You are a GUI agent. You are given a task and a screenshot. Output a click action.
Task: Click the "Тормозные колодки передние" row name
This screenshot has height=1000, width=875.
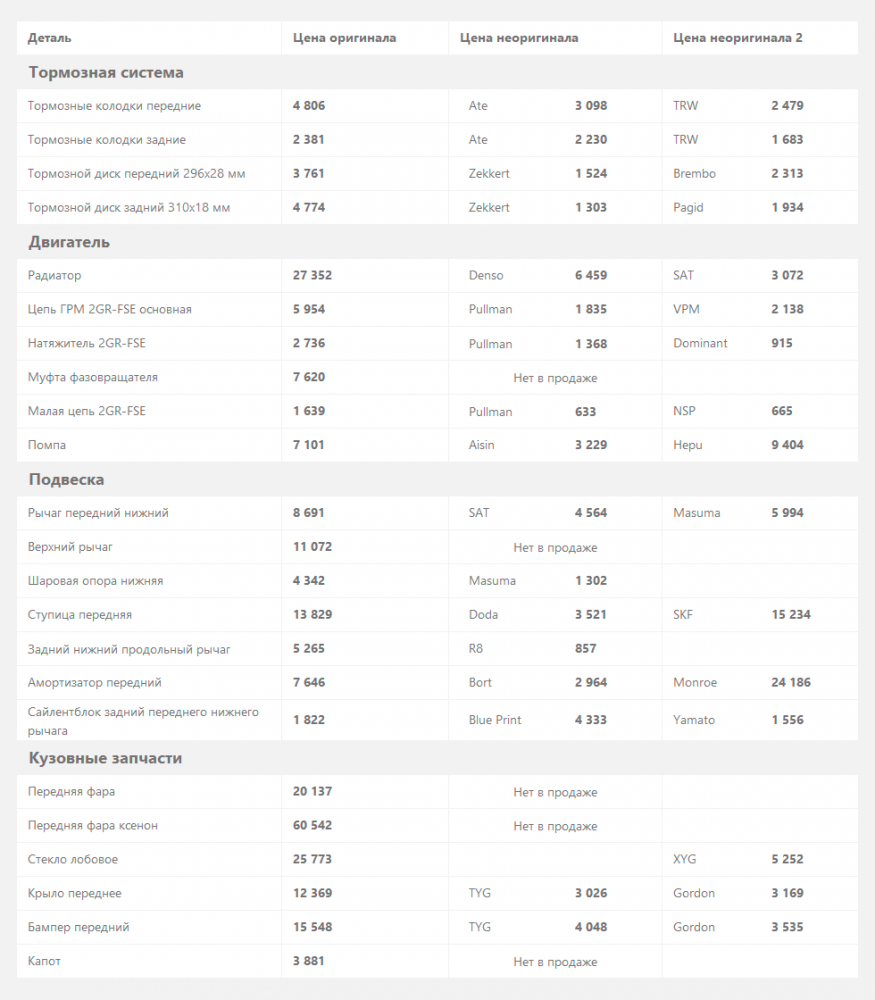click(x=114, y=106)
